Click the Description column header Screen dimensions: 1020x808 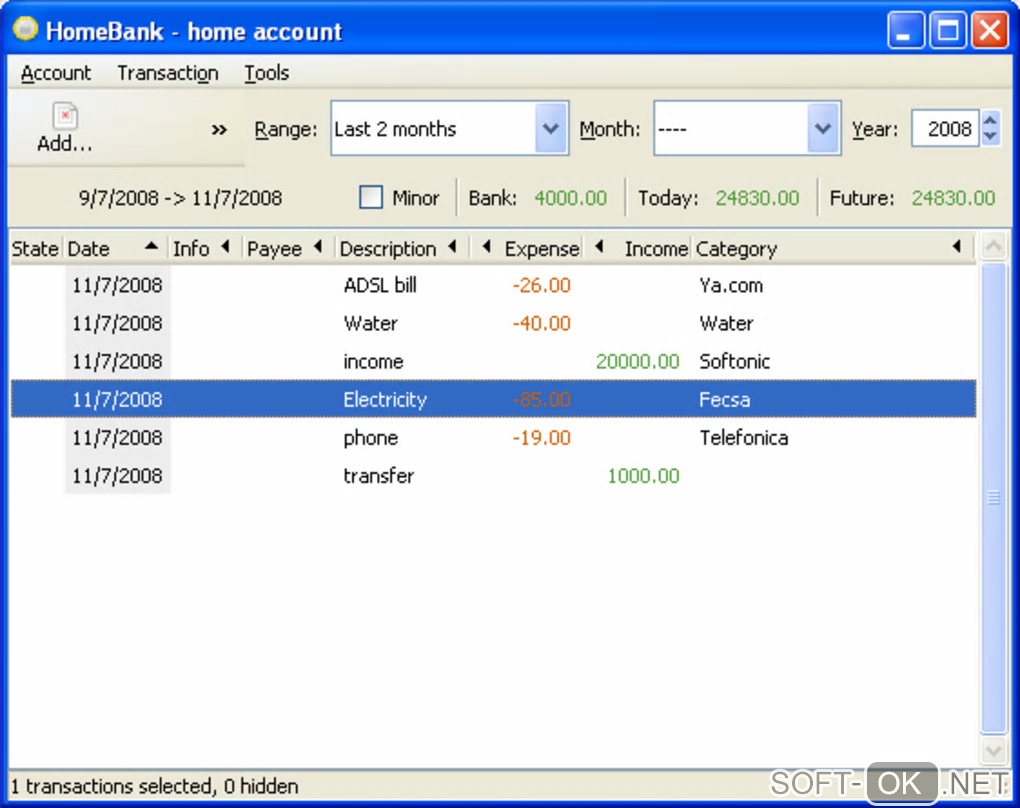point(402,249)
